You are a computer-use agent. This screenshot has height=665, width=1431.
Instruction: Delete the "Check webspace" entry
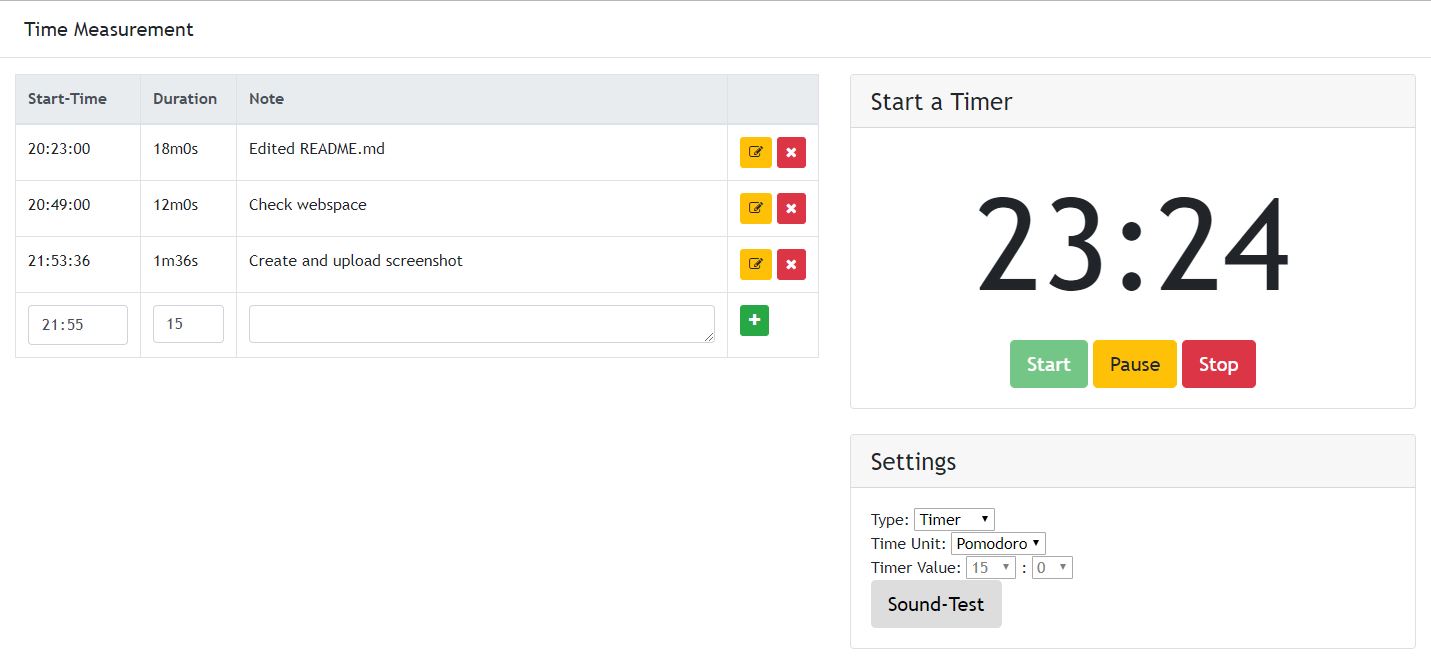click(791, 208)
